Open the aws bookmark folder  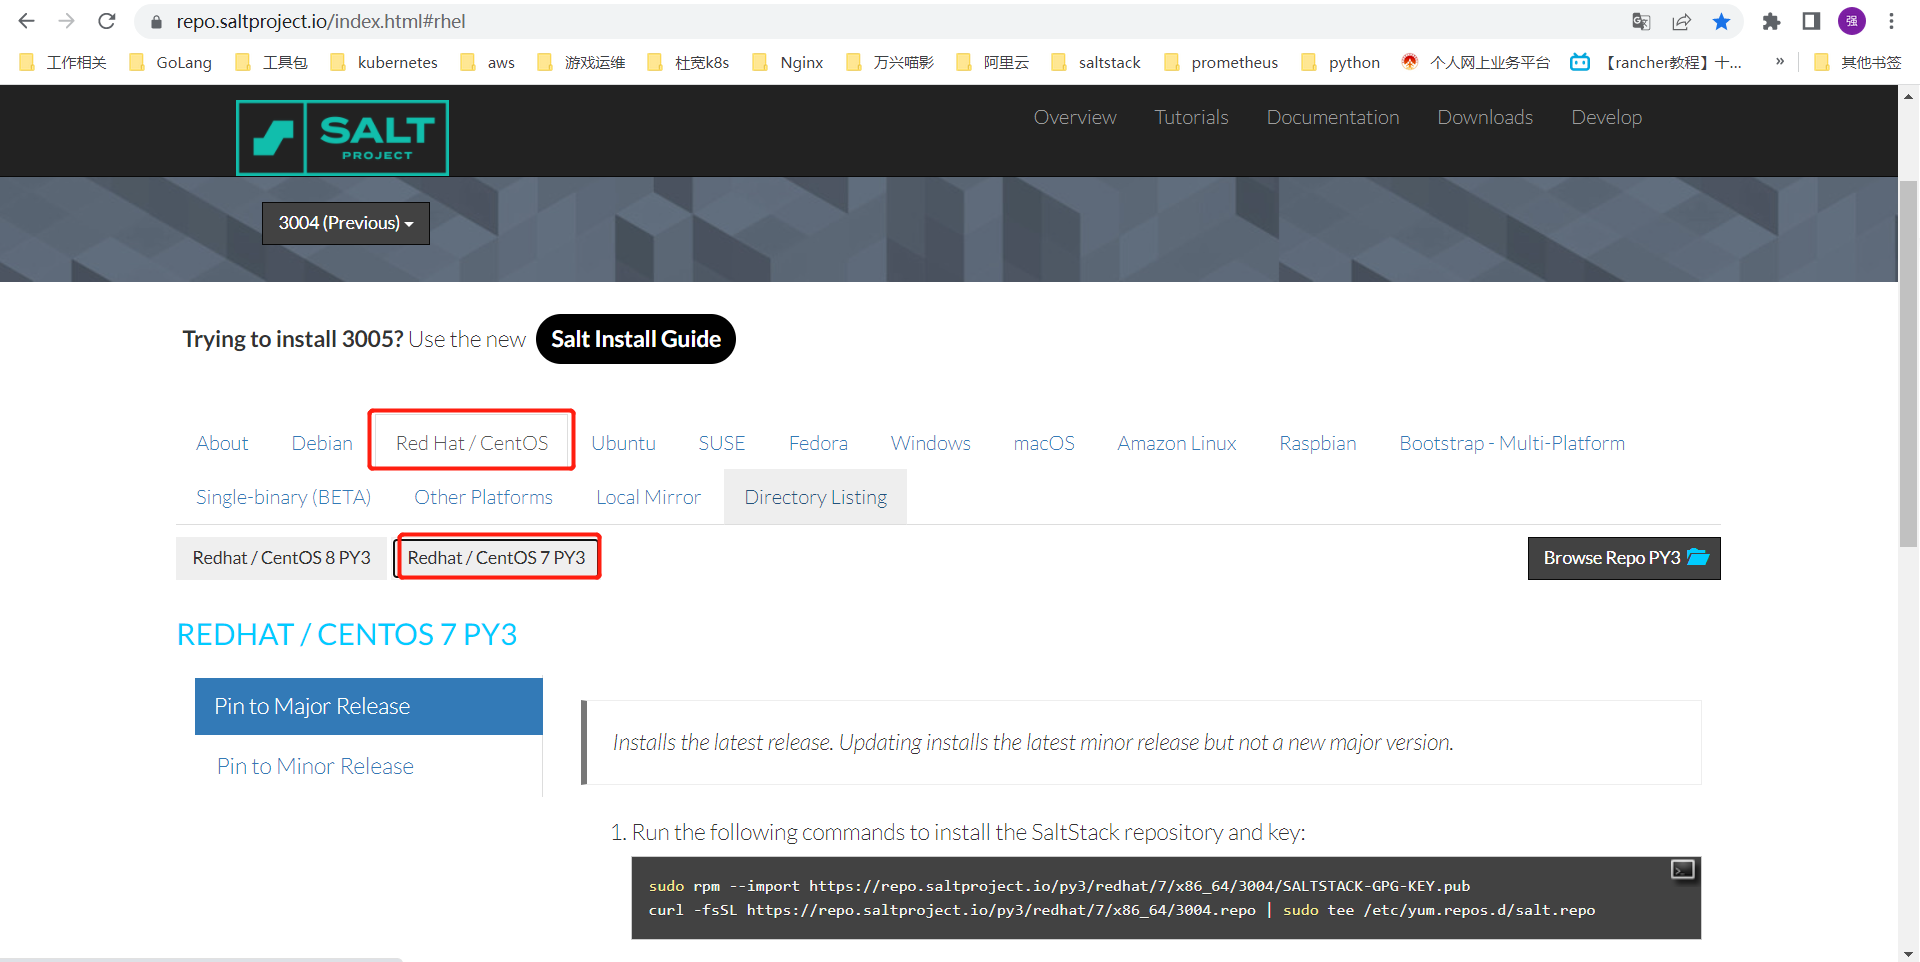pos(488,62)
